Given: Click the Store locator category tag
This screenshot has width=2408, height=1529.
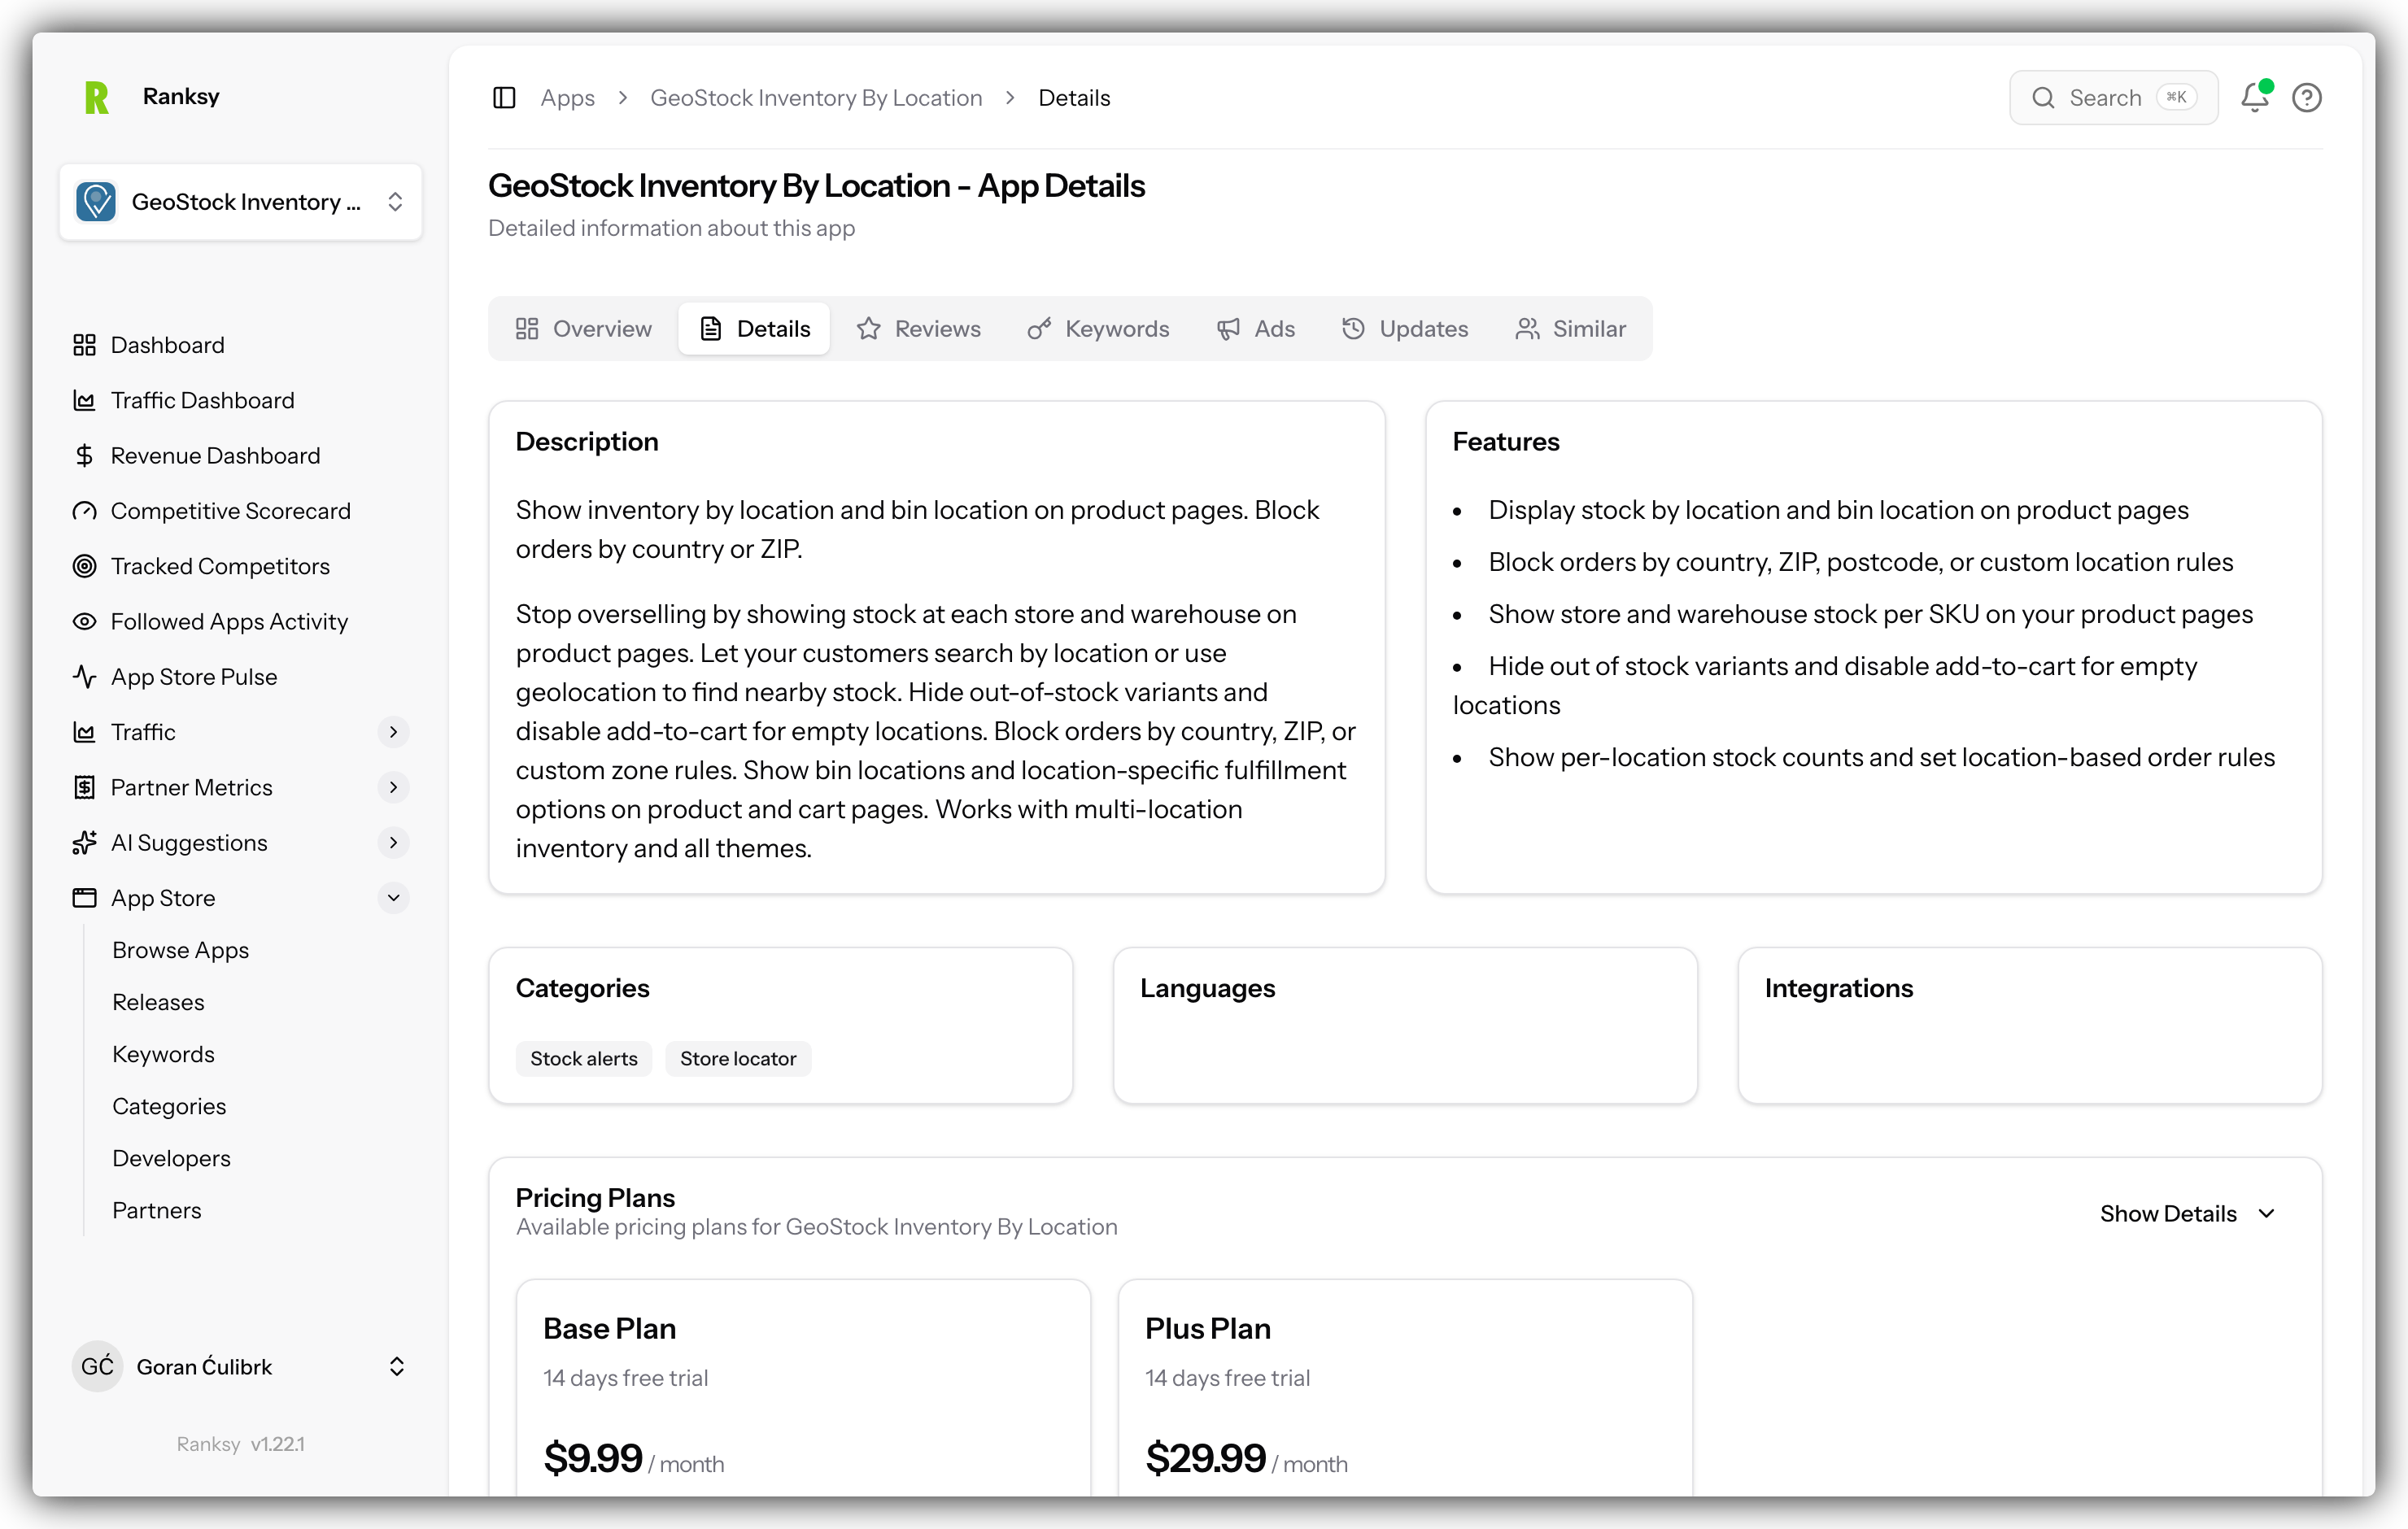Looking at the screenshot, I should 738,1059.
